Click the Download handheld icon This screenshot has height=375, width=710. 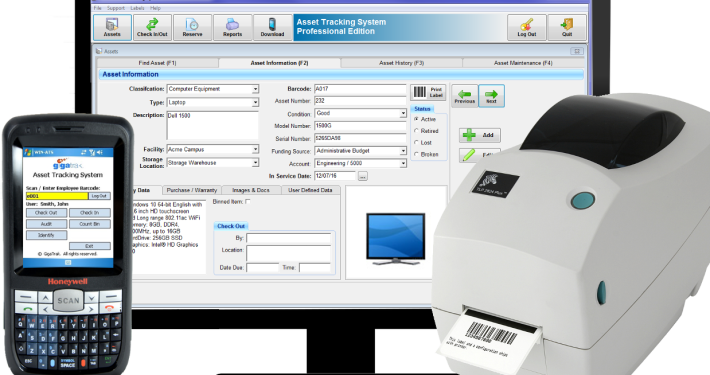point(272,27)
